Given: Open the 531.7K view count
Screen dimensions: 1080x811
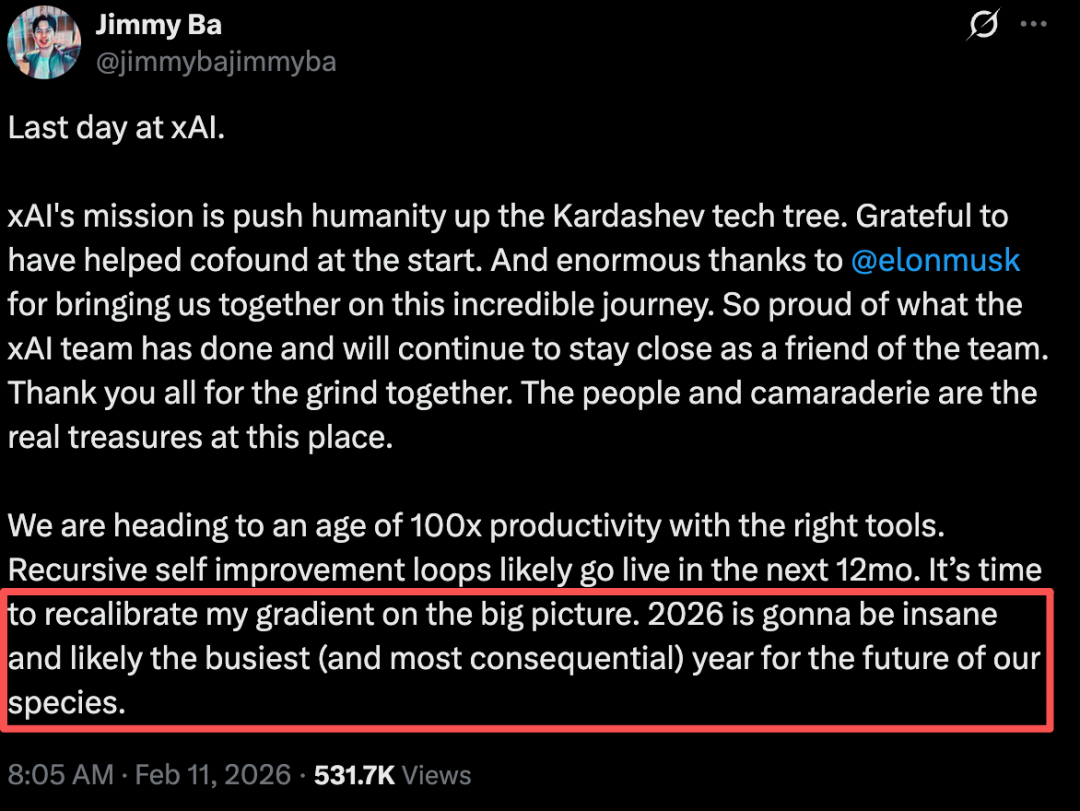Looking at the screenshot, I should pos(356,774).
